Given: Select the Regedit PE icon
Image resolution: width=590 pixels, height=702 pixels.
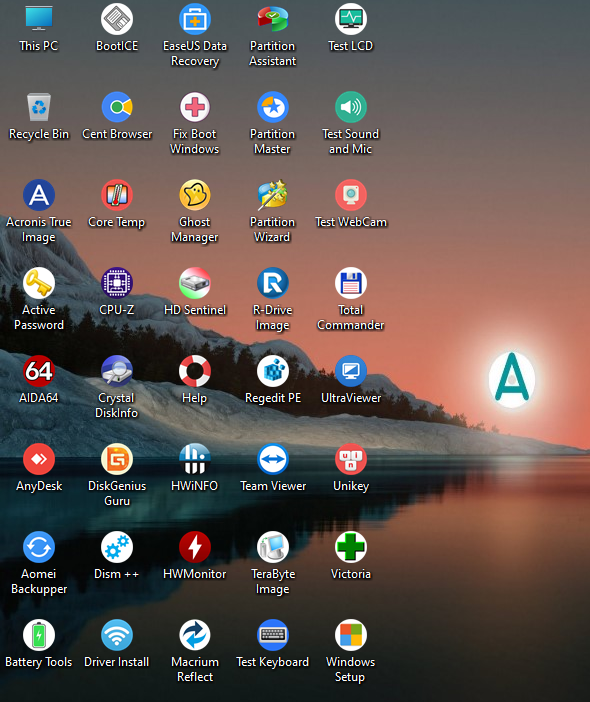Looking at the screenshot, I should click(x=273, y=371).
